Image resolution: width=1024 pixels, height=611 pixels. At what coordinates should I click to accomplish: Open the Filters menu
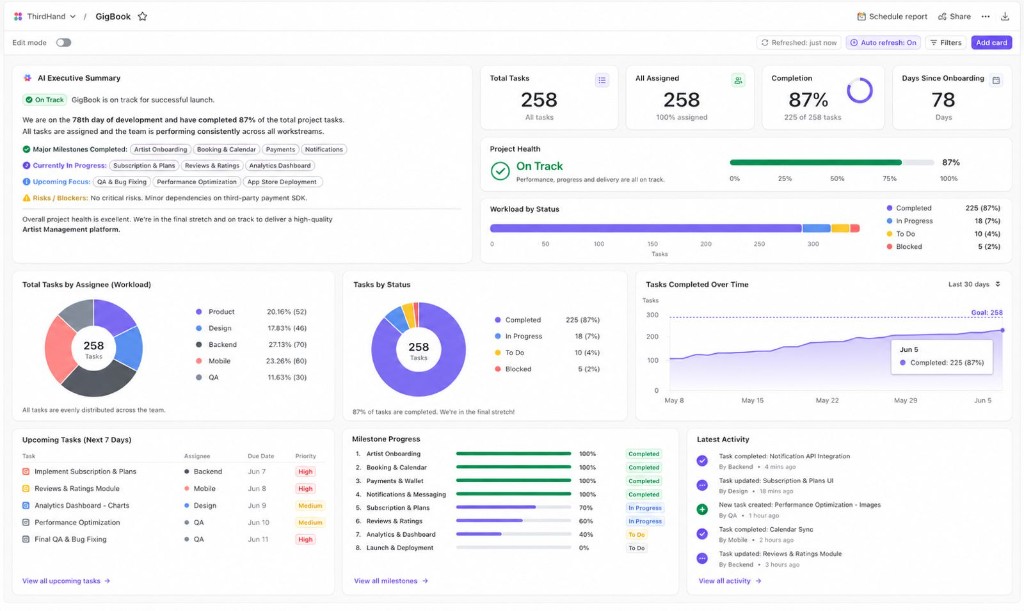coord(946,42)
